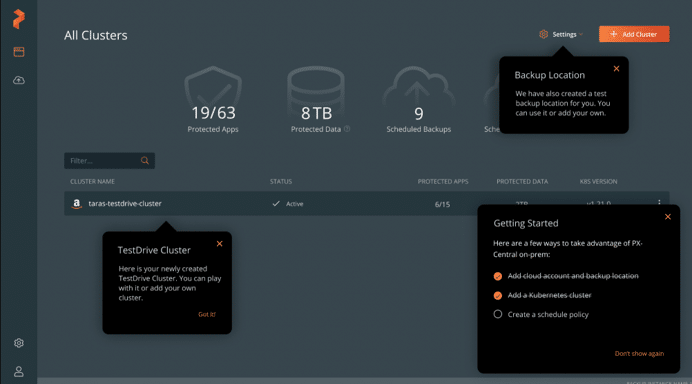The image size is (692, 384).
Task: Click the 8 TB Protected Data stat
Action: pyautogui.click(x=316, y=113)
